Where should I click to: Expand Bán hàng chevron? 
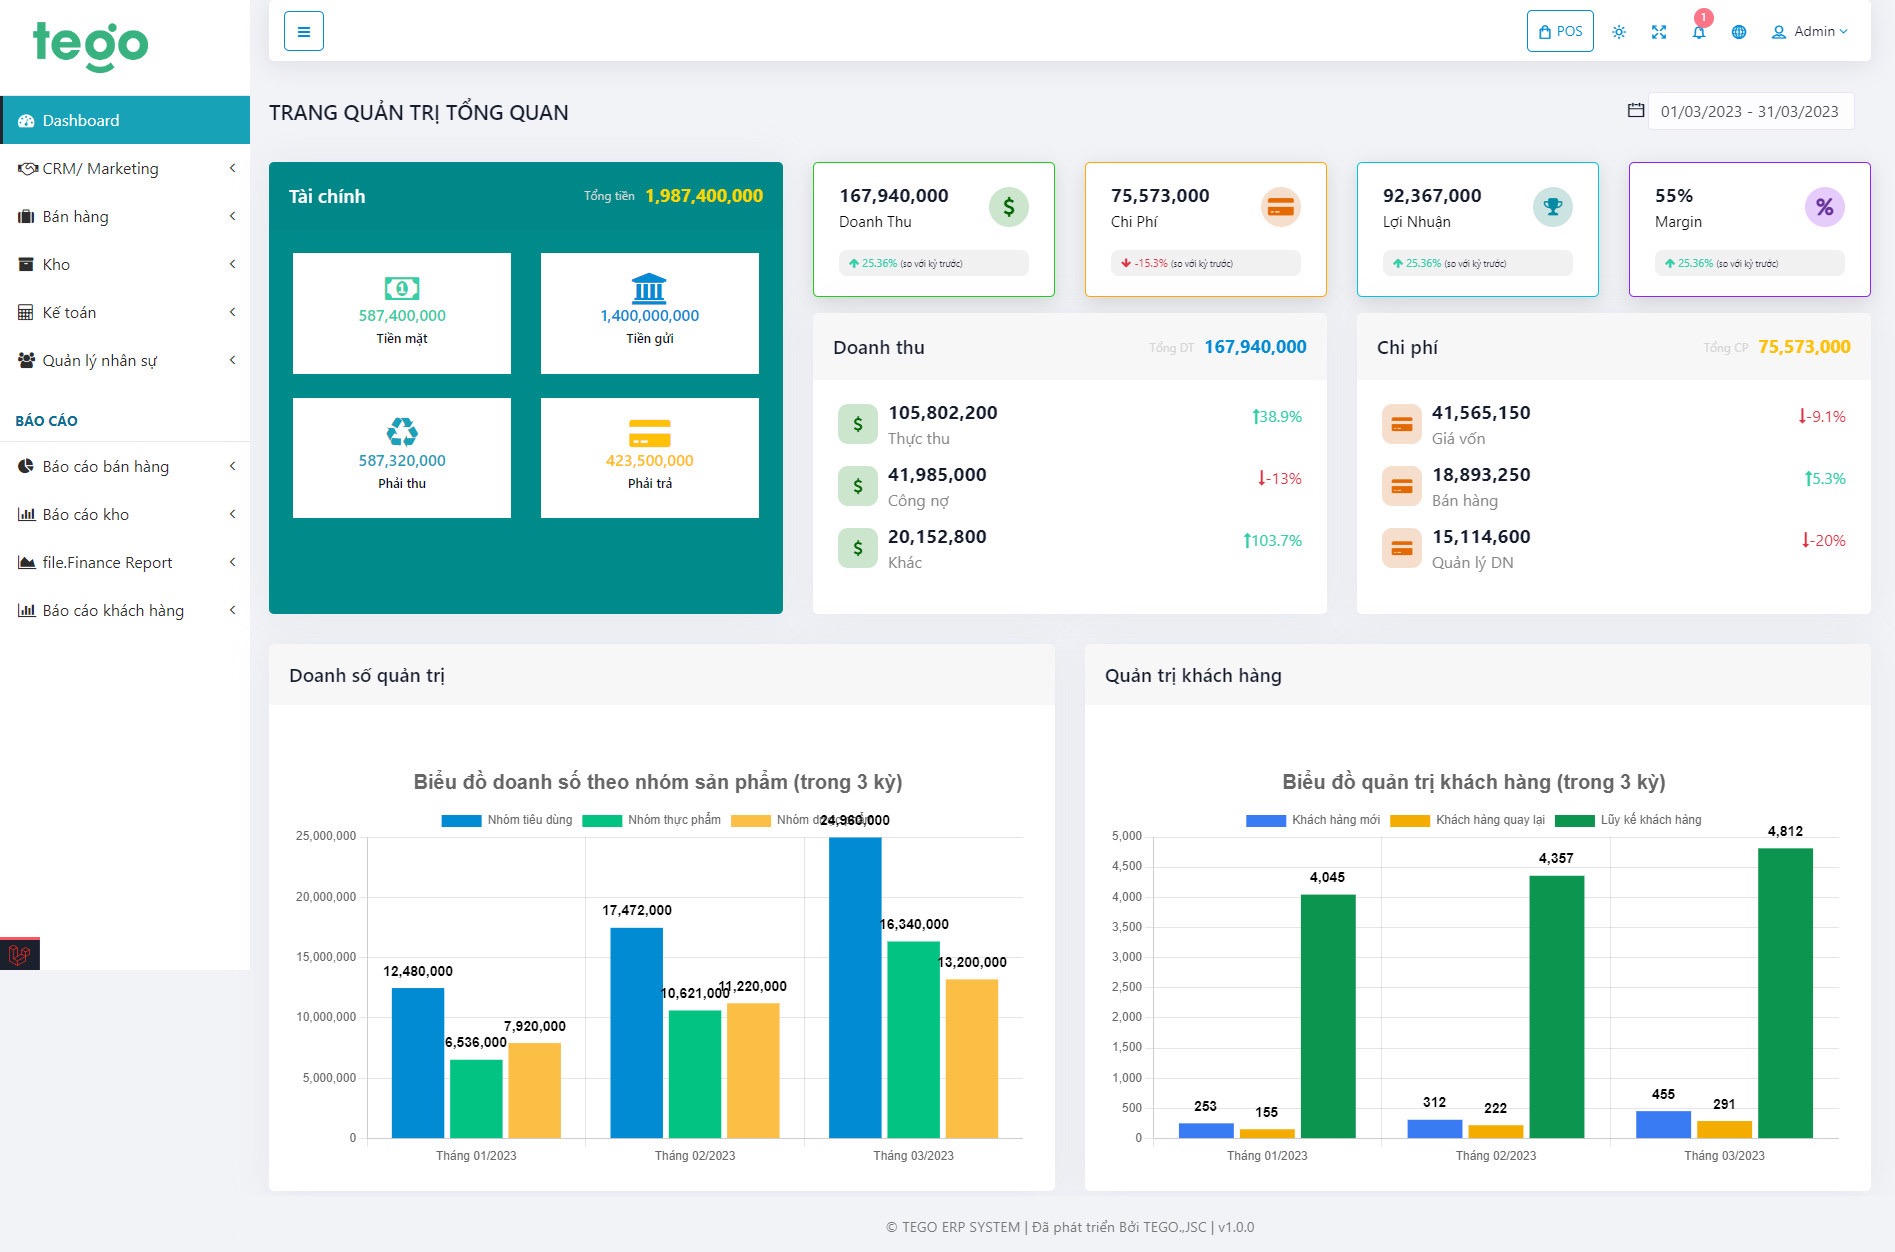click(x=232, y=216)
